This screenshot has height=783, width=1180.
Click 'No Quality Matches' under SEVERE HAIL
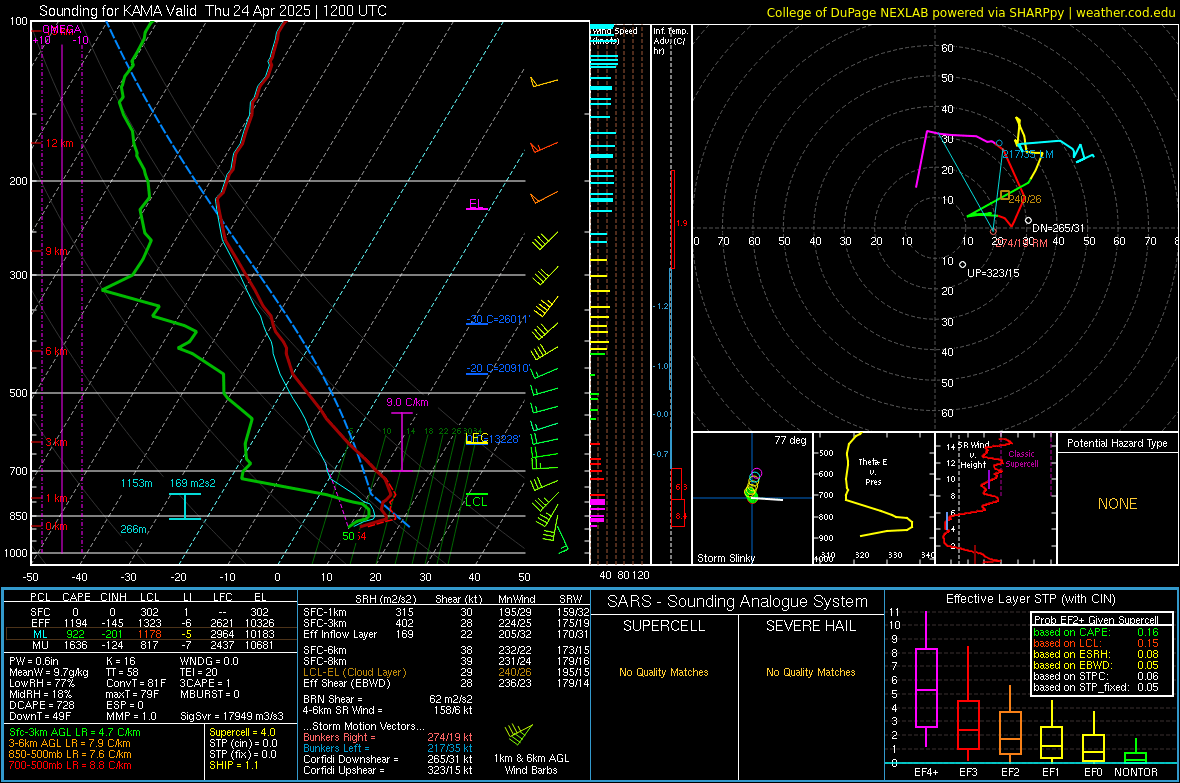point(810,672)
